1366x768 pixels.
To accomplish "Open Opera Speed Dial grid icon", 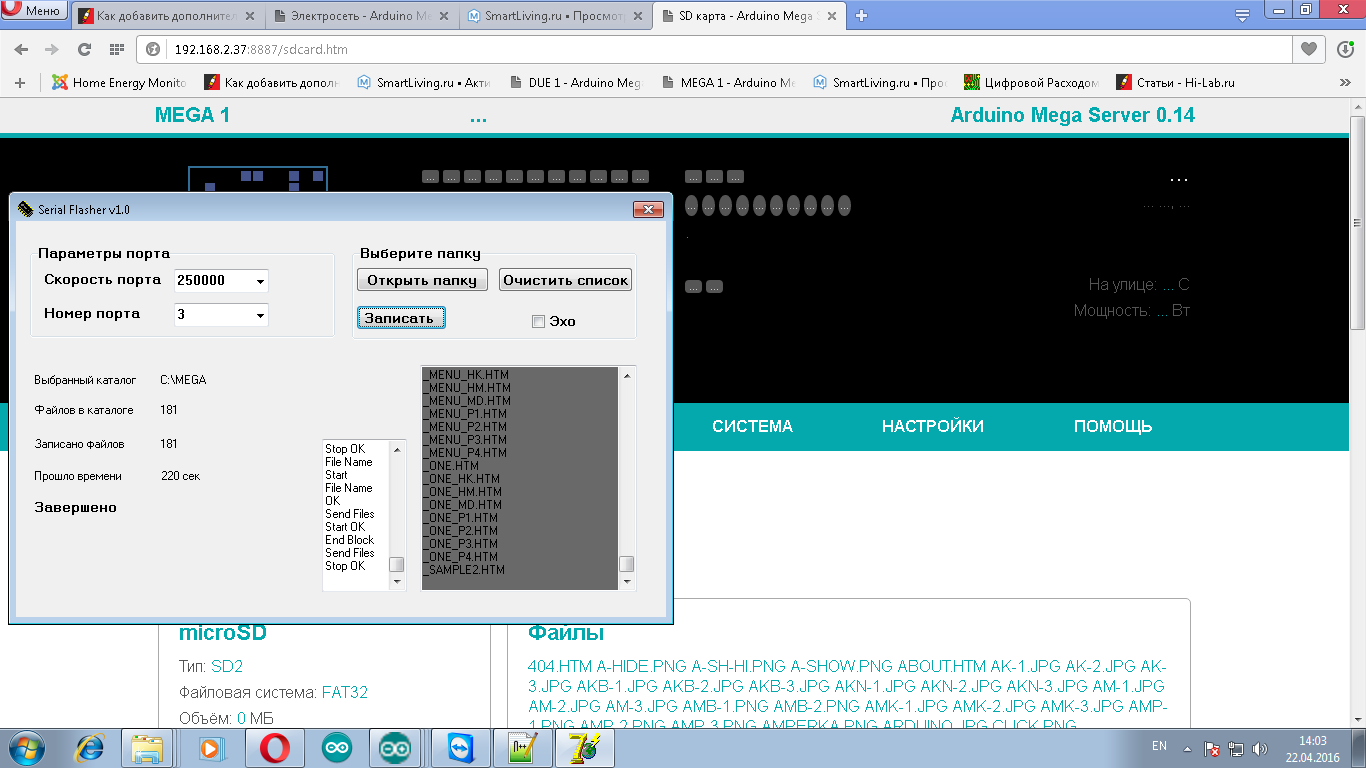I will pyautogui.click(x=117, y=49).
